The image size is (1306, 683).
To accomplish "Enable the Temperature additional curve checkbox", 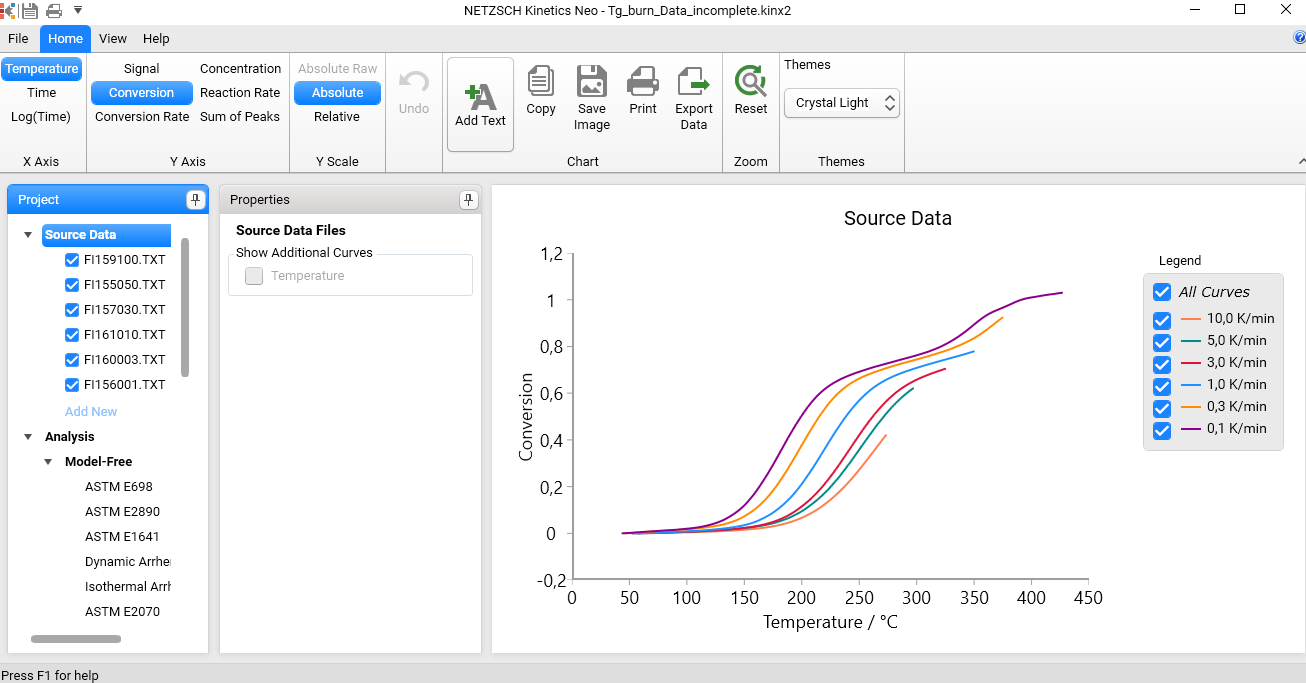I will (x=253, y=276).
